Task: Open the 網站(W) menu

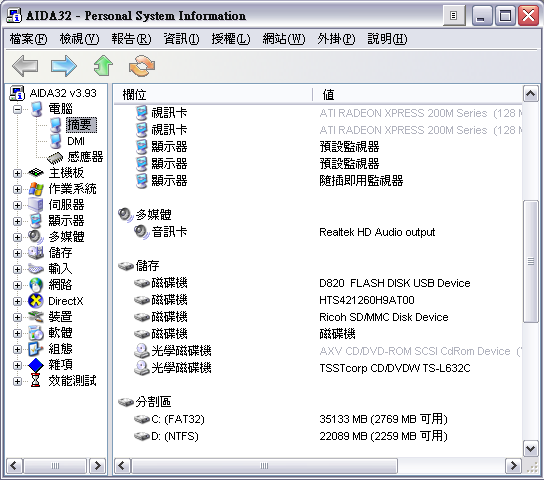Action: (x=284, y=39)
